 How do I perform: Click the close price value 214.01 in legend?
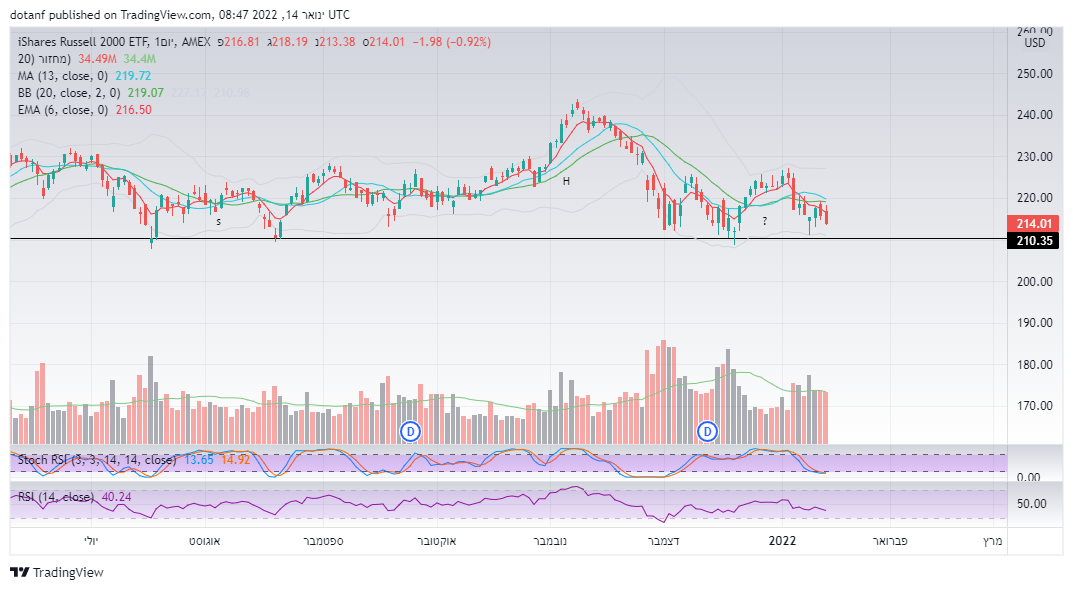click(387, 42)
